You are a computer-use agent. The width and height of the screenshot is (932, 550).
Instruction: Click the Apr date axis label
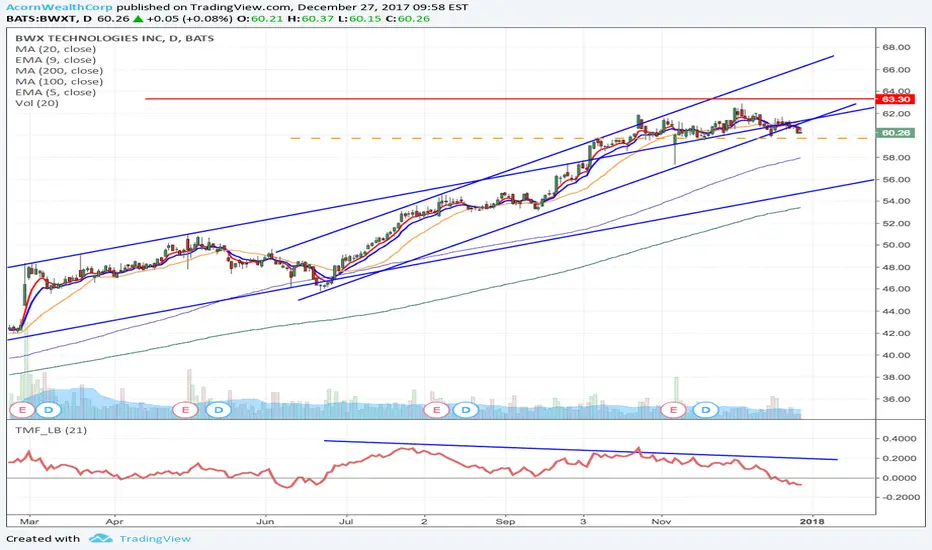click(x=114, y=521)
